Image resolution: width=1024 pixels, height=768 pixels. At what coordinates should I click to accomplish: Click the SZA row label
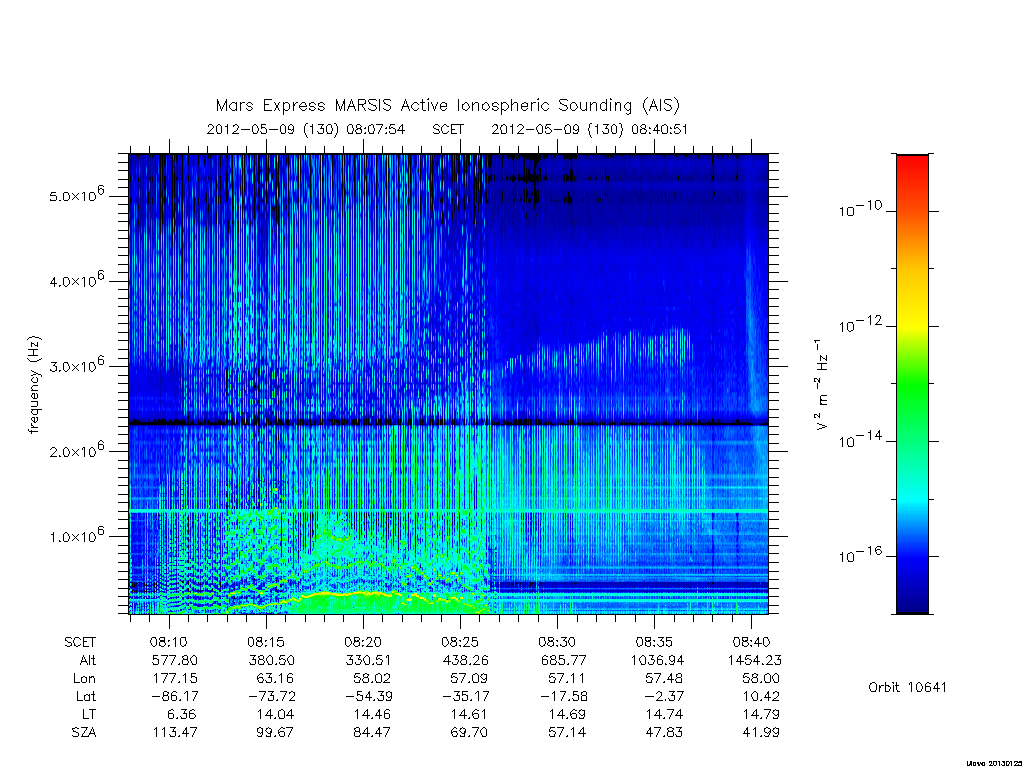(84, 733)
